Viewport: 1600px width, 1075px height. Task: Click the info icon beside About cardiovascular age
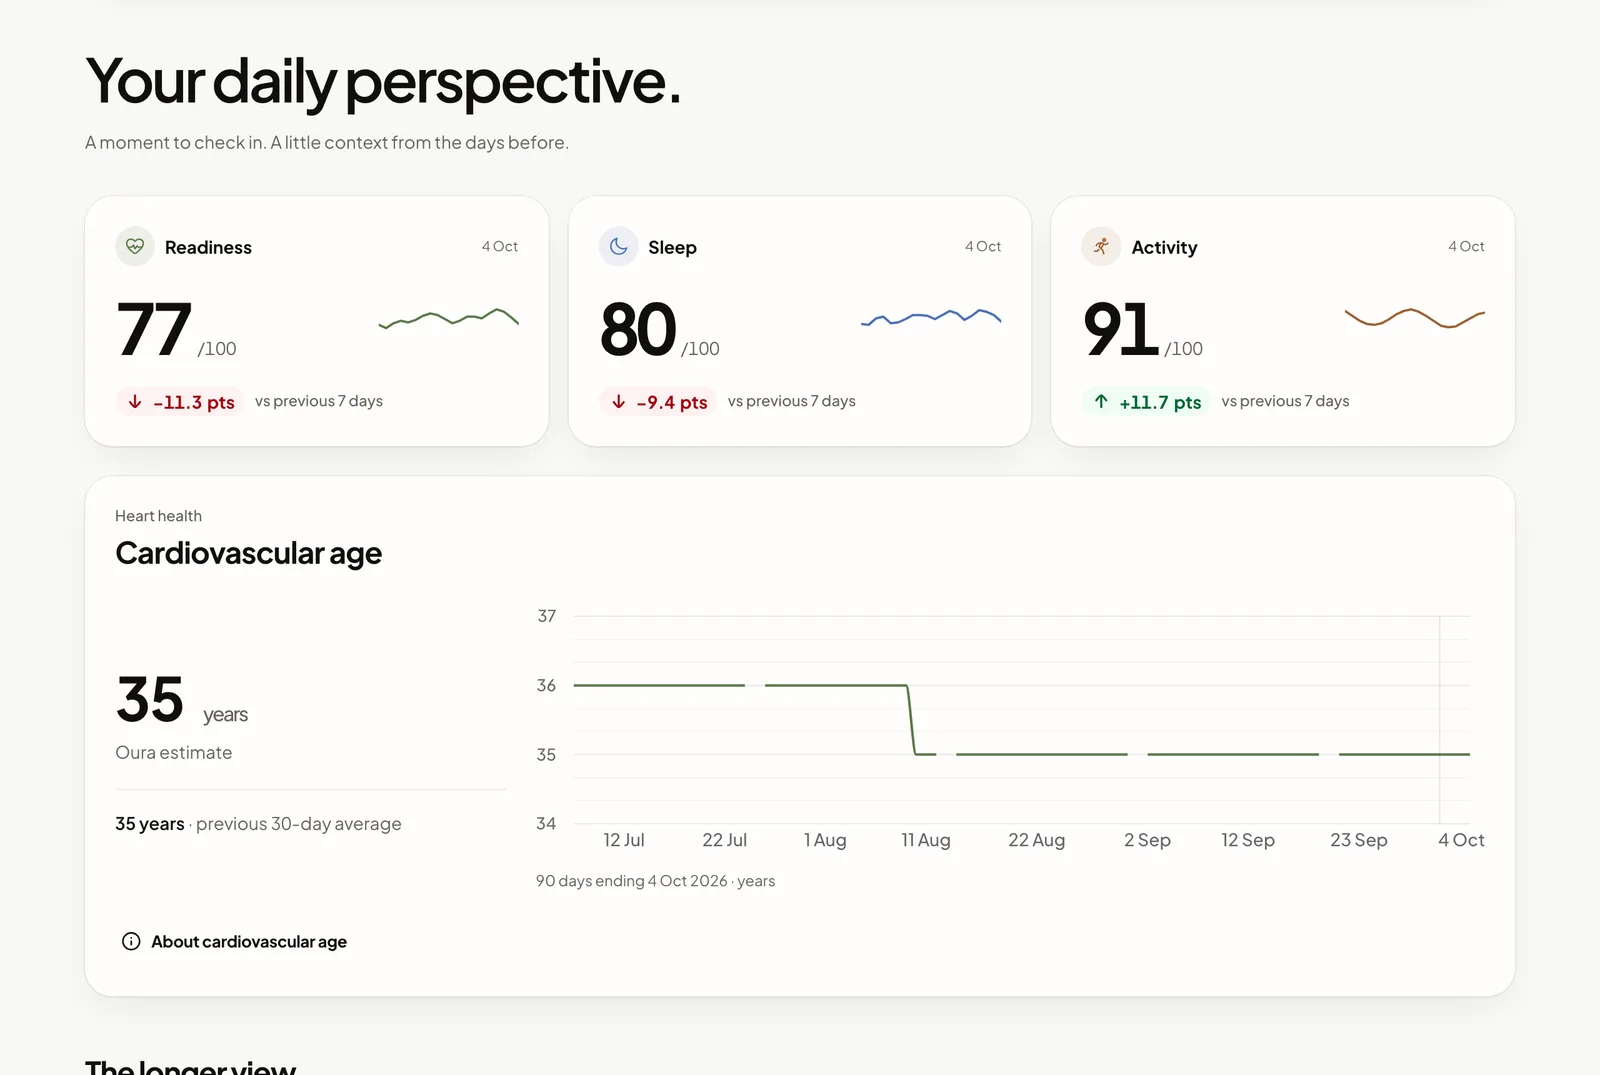click(131, 941)
